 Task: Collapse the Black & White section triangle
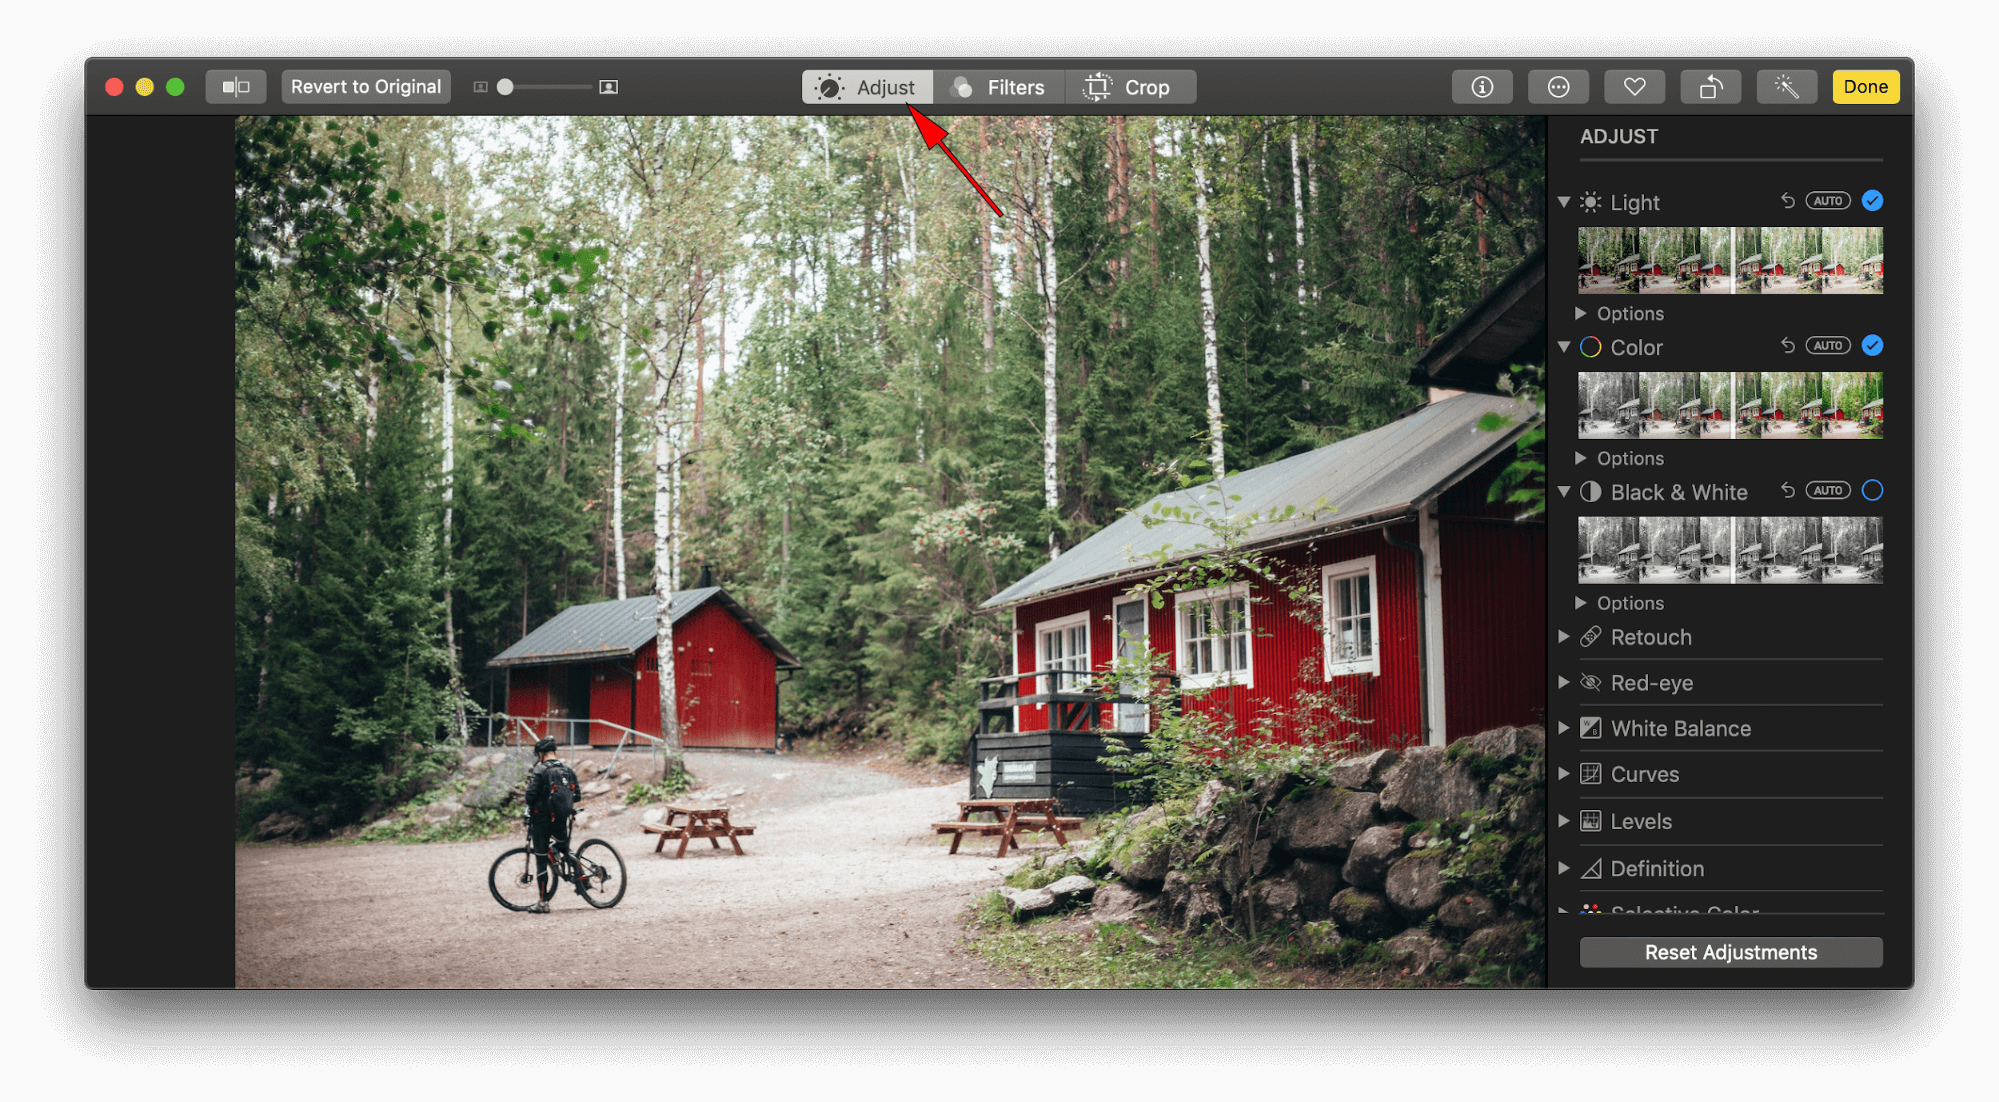click(1564, 492)
